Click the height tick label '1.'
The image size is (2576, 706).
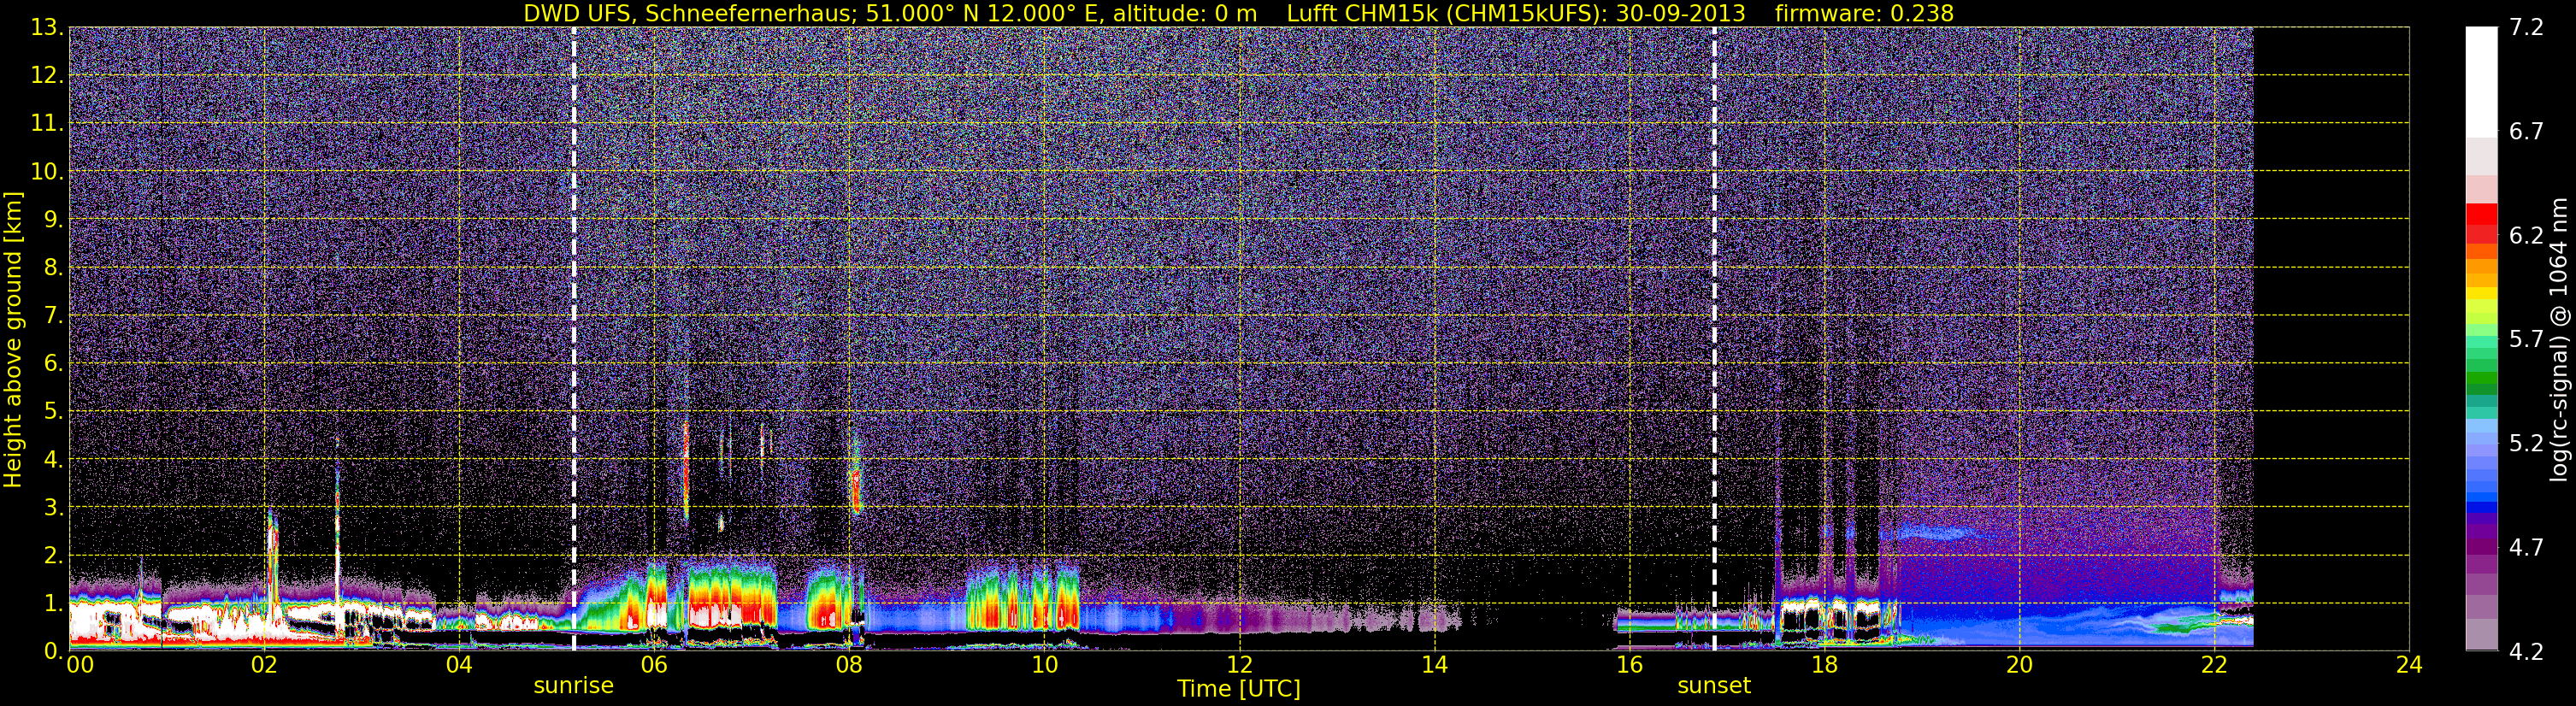coord(53,603)
